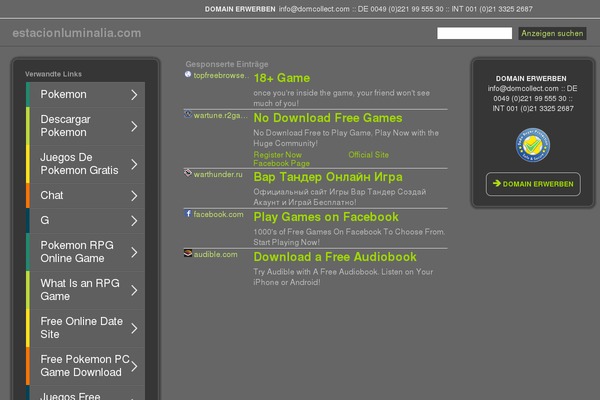Click the Facebook Page sublink
The width and height of the screenshot is (600, 400).
pyautogui.click(x=282, y=163)
